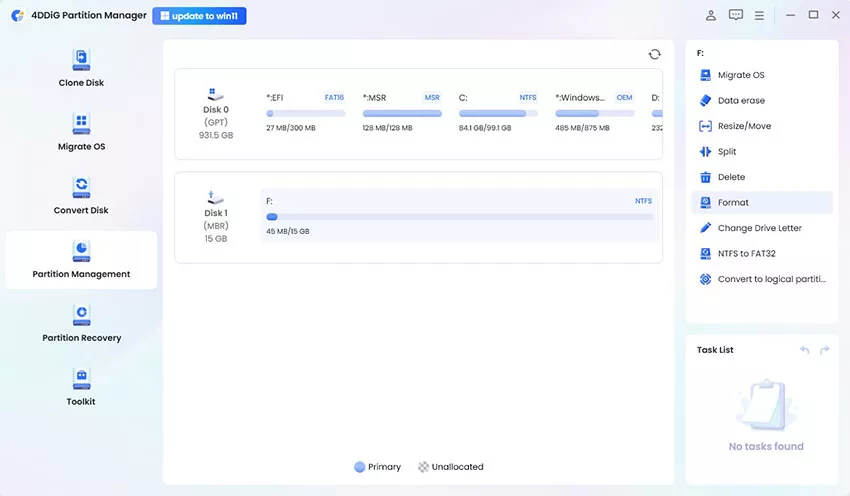The image size is (850, 496).
Task: Click the undo arrow in Task List
Action: [x=804, y=350]
